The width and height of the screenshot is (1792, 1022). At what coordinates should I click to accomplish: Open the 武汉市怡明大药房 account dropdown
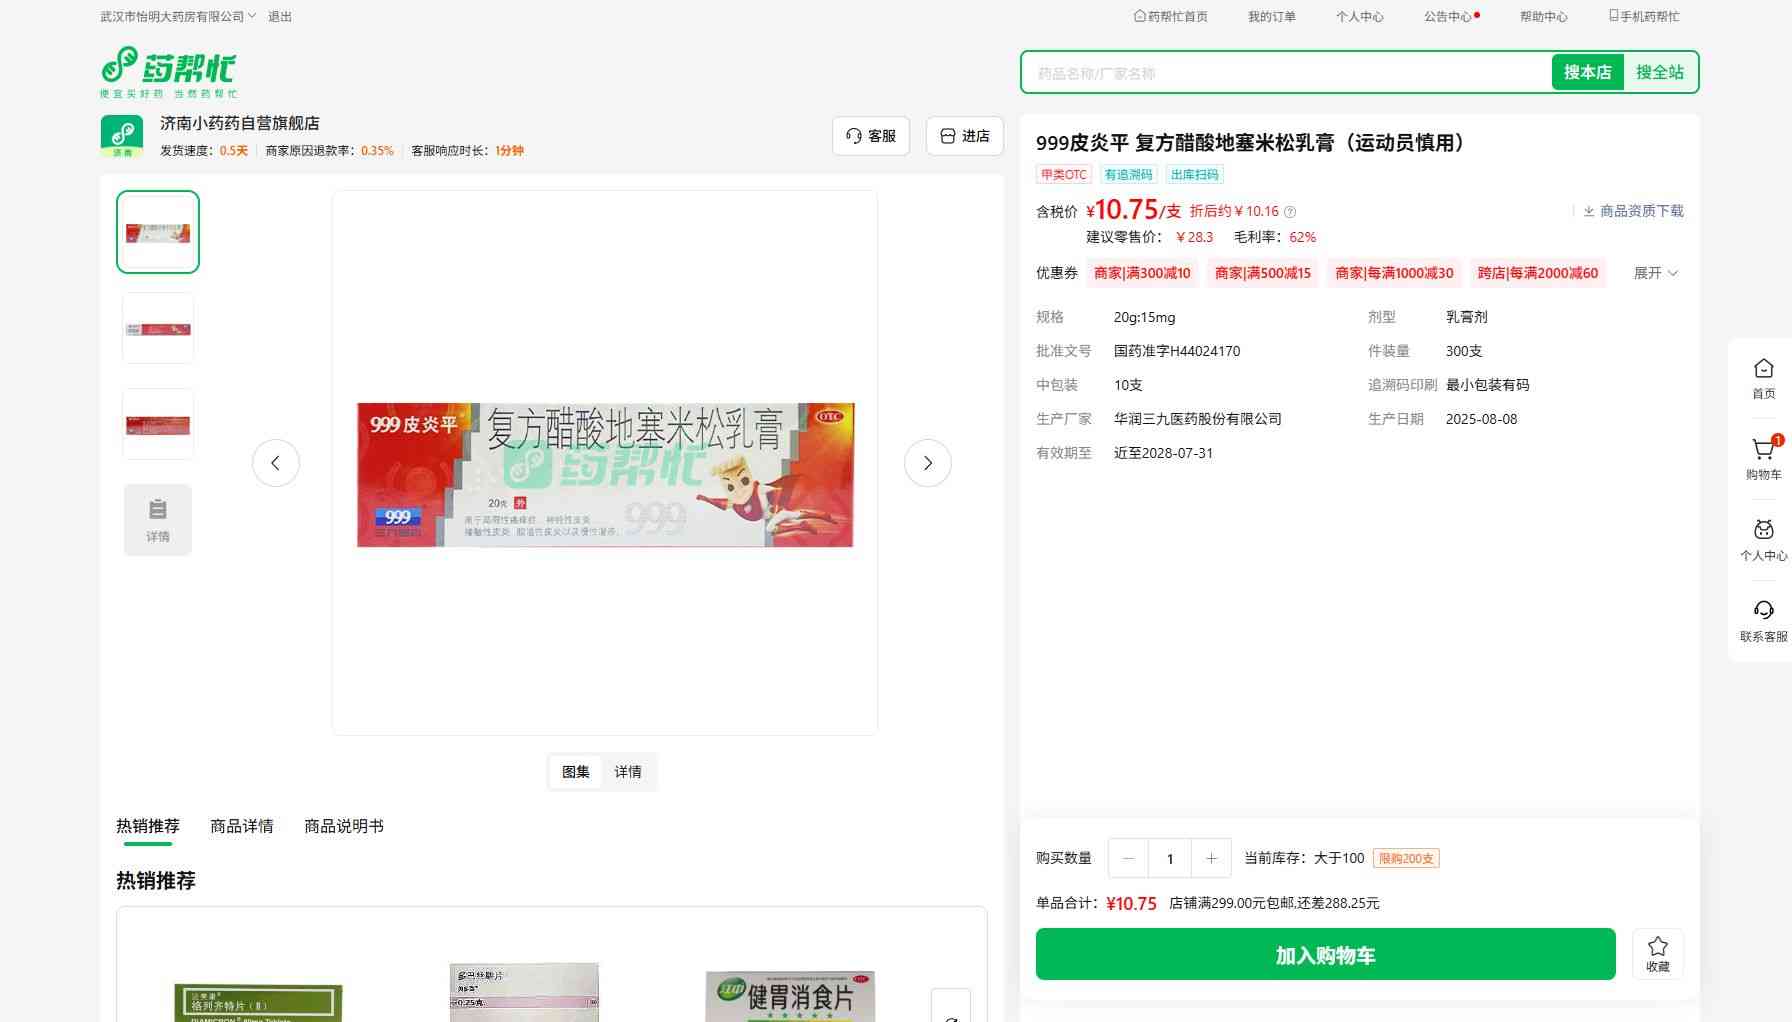tap(178, 17)
